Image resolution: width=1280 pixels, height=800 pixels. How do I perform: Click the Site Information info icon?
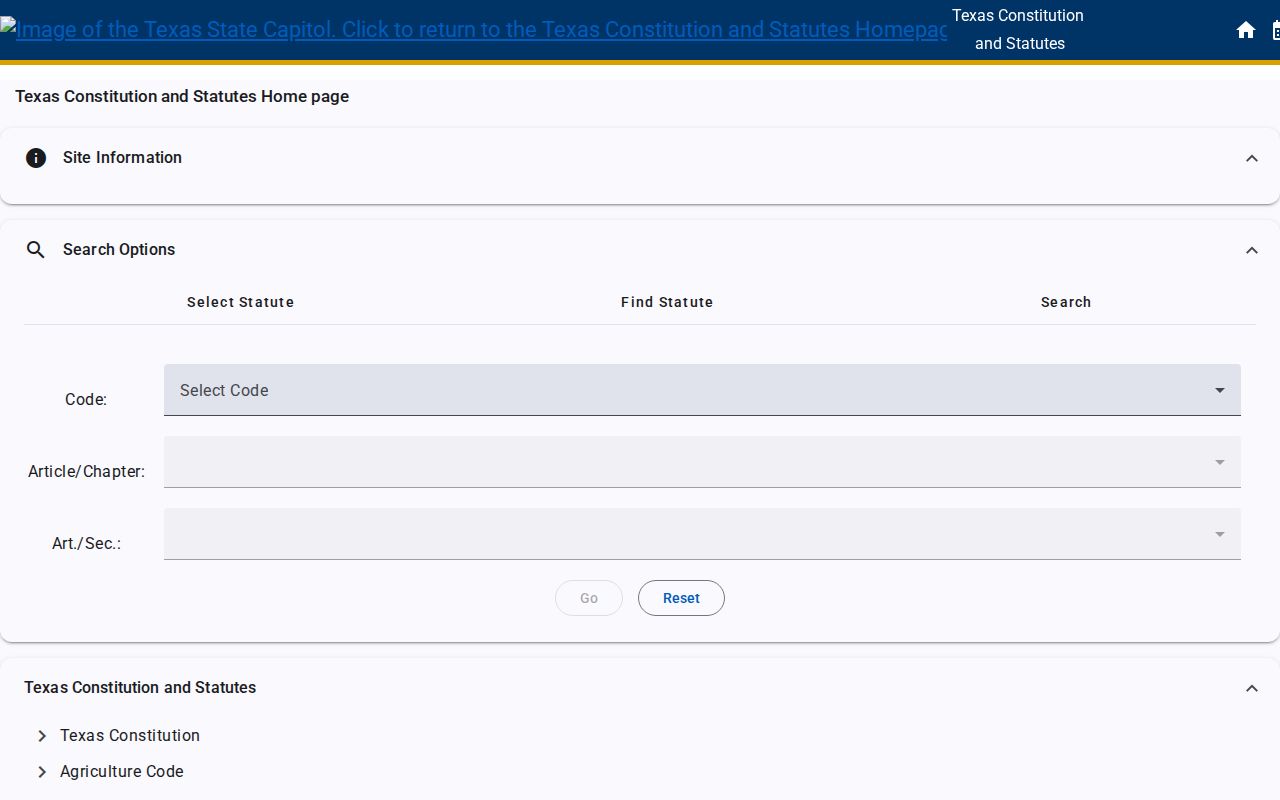(x=36, y=158)
